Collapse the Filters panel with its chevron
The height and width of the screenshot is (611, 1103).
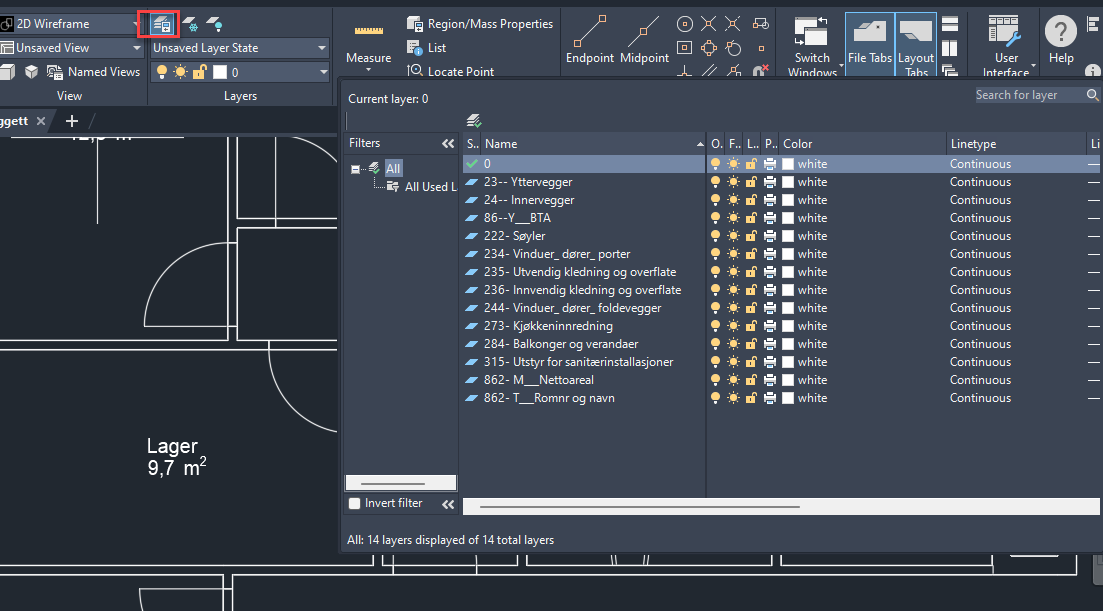[x=448, y=142]
